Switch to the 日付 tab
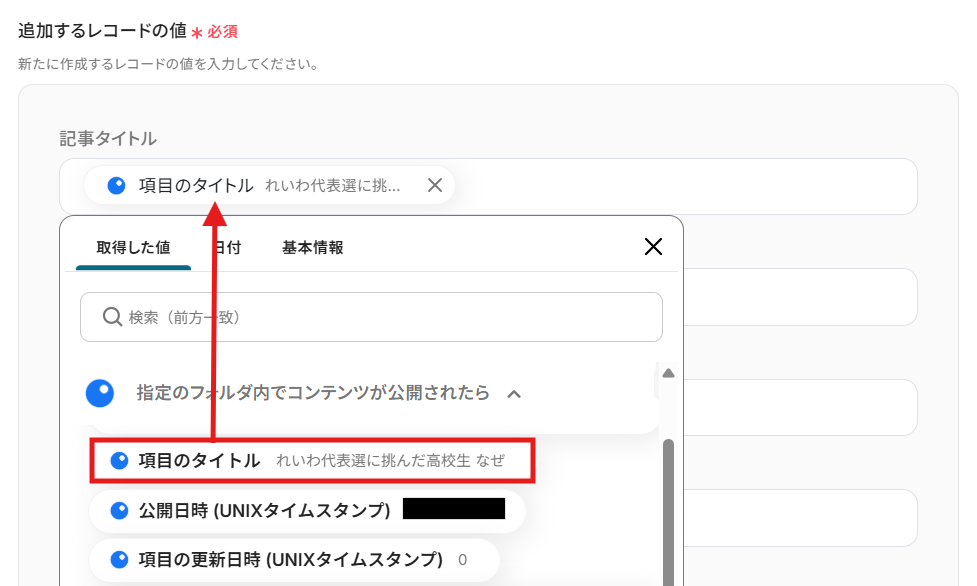Screen dimensions: 977x586 pyautogui.click(x=227, y=248)
